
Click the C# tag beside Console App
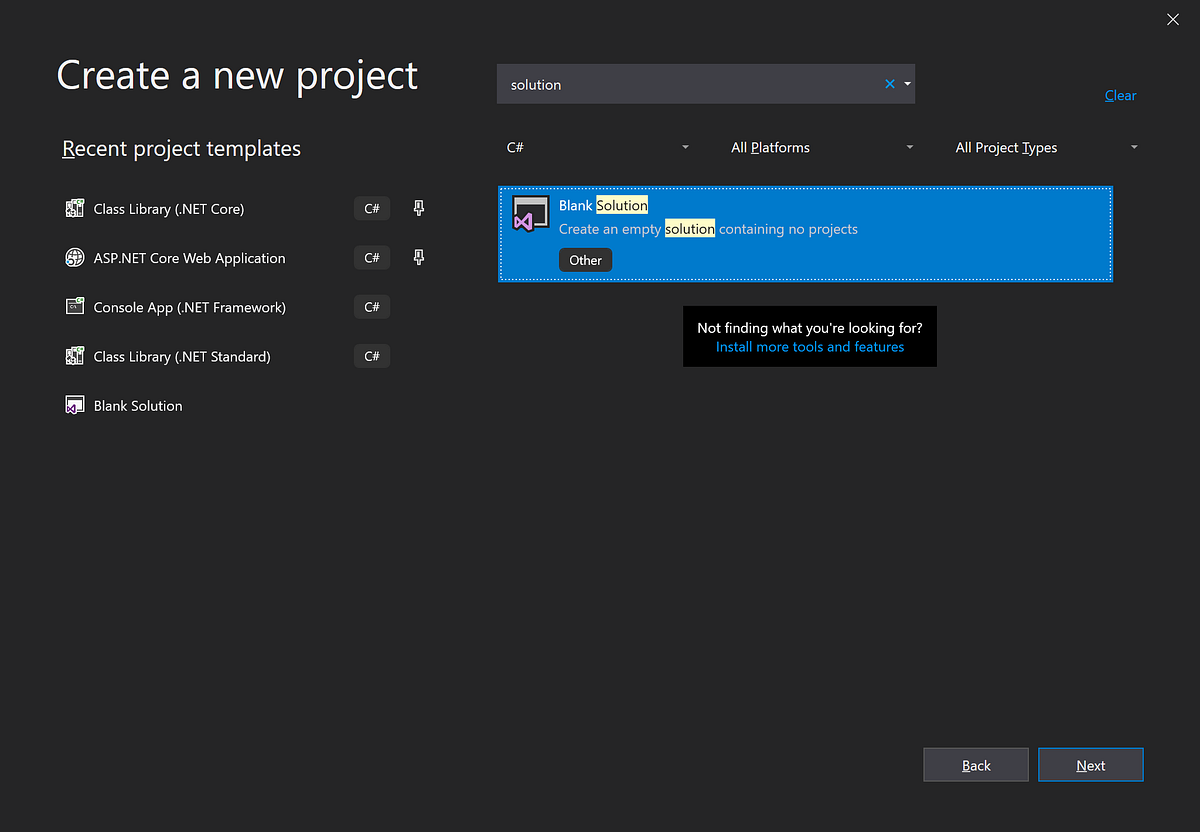371,306
